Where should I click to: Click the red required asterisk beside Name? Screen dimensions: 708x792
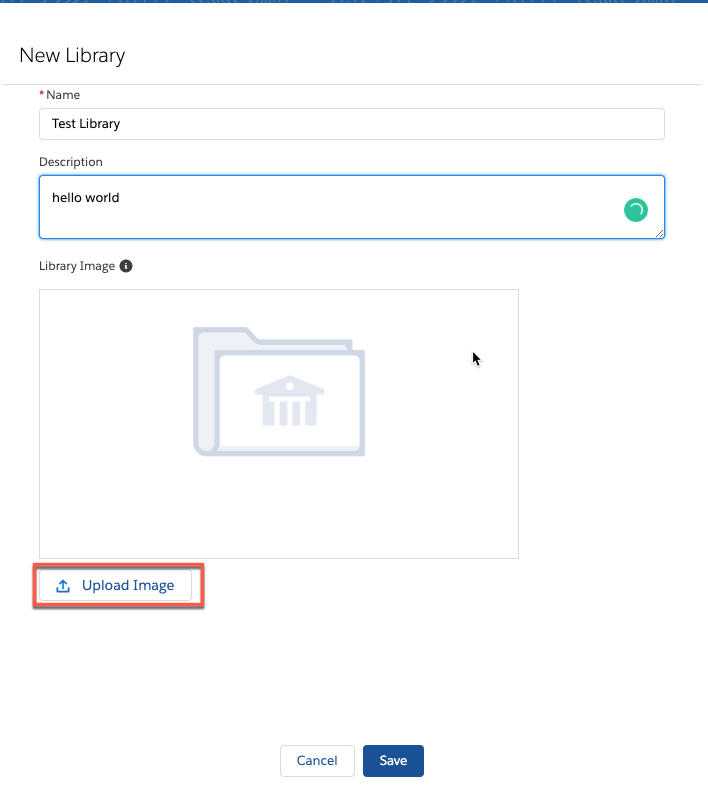(x=42, y=95)
